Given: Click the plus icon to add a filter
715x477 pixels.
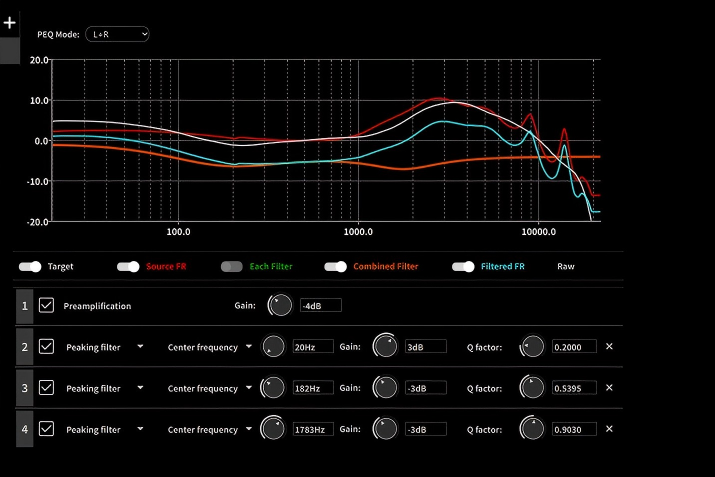Looking at the screenshot, I should click(x=10, y=22).
